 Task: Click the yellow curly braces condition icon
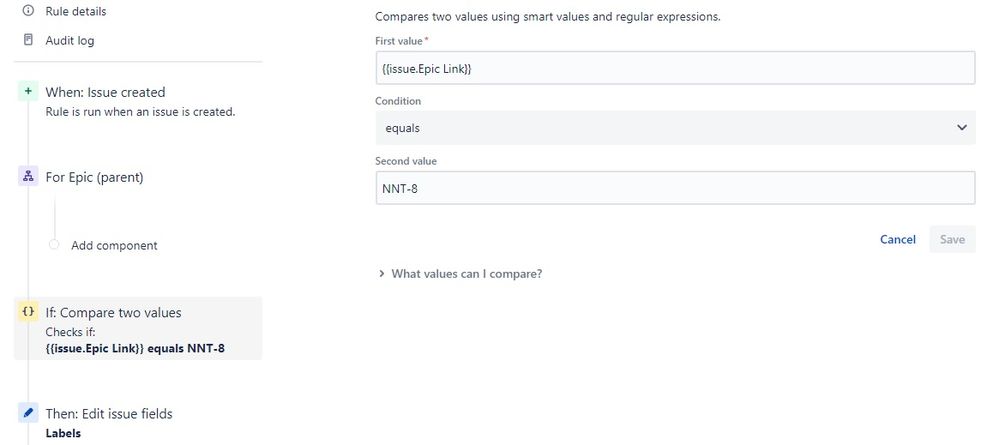[28, 312]
